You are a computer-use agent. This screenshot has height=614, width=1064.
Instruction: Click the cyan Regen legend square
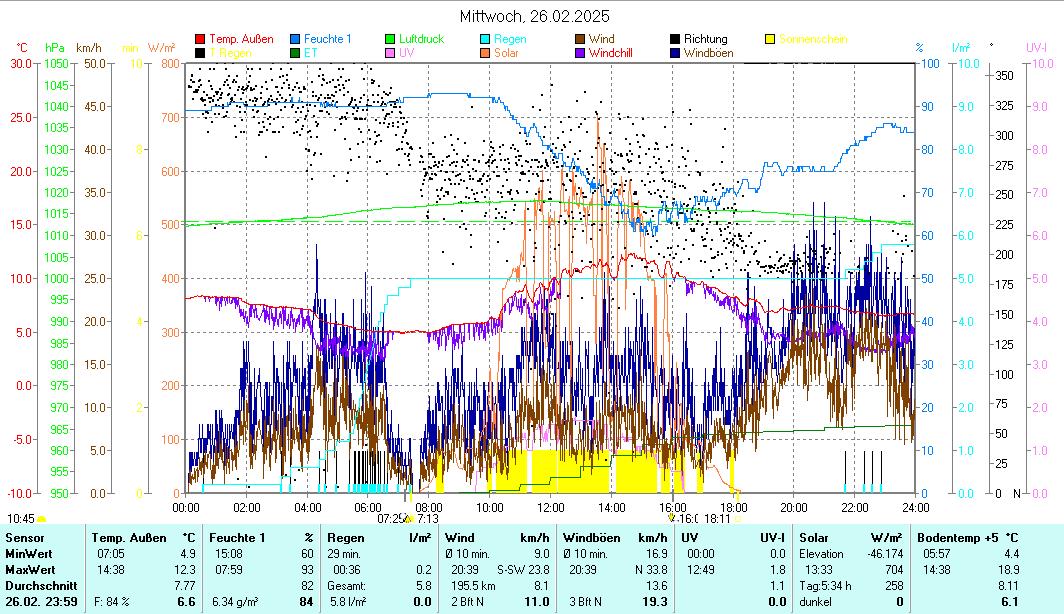[x=485, y=39]
